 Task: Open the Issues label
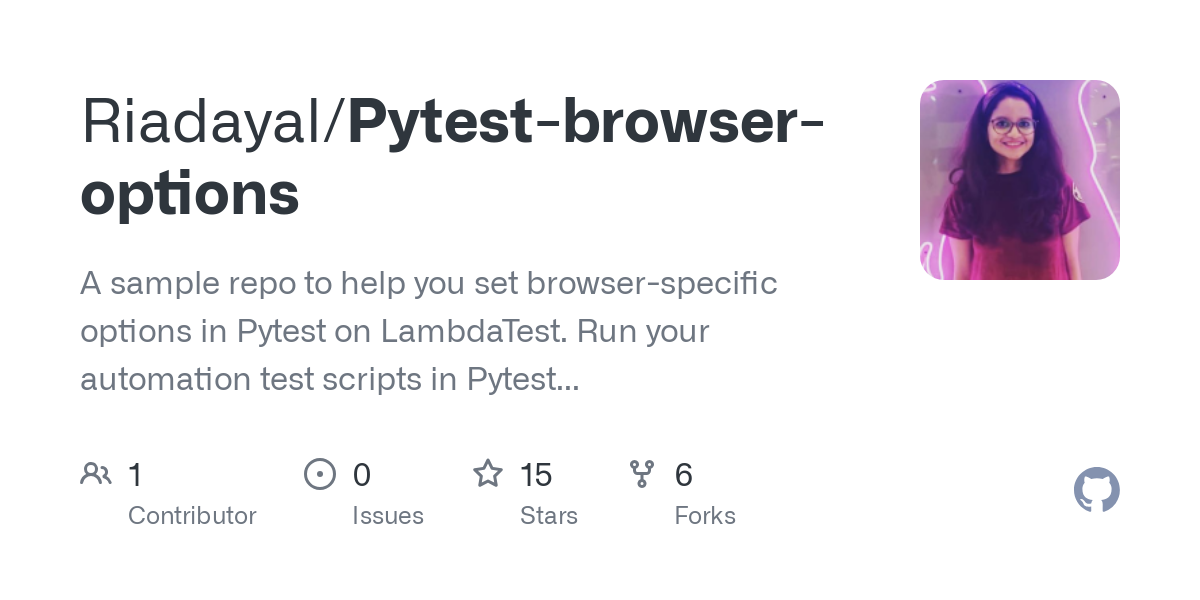[x=388, y=516]
